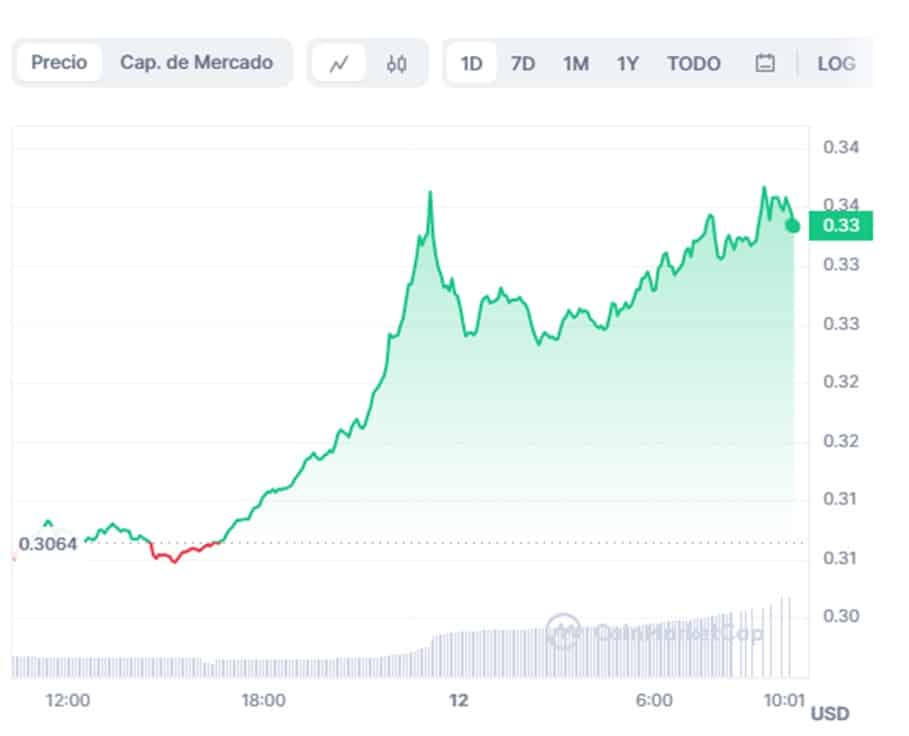Click the 0.3064 opening price label
Screen dimensions: 909x736
[x=47, y=545]
